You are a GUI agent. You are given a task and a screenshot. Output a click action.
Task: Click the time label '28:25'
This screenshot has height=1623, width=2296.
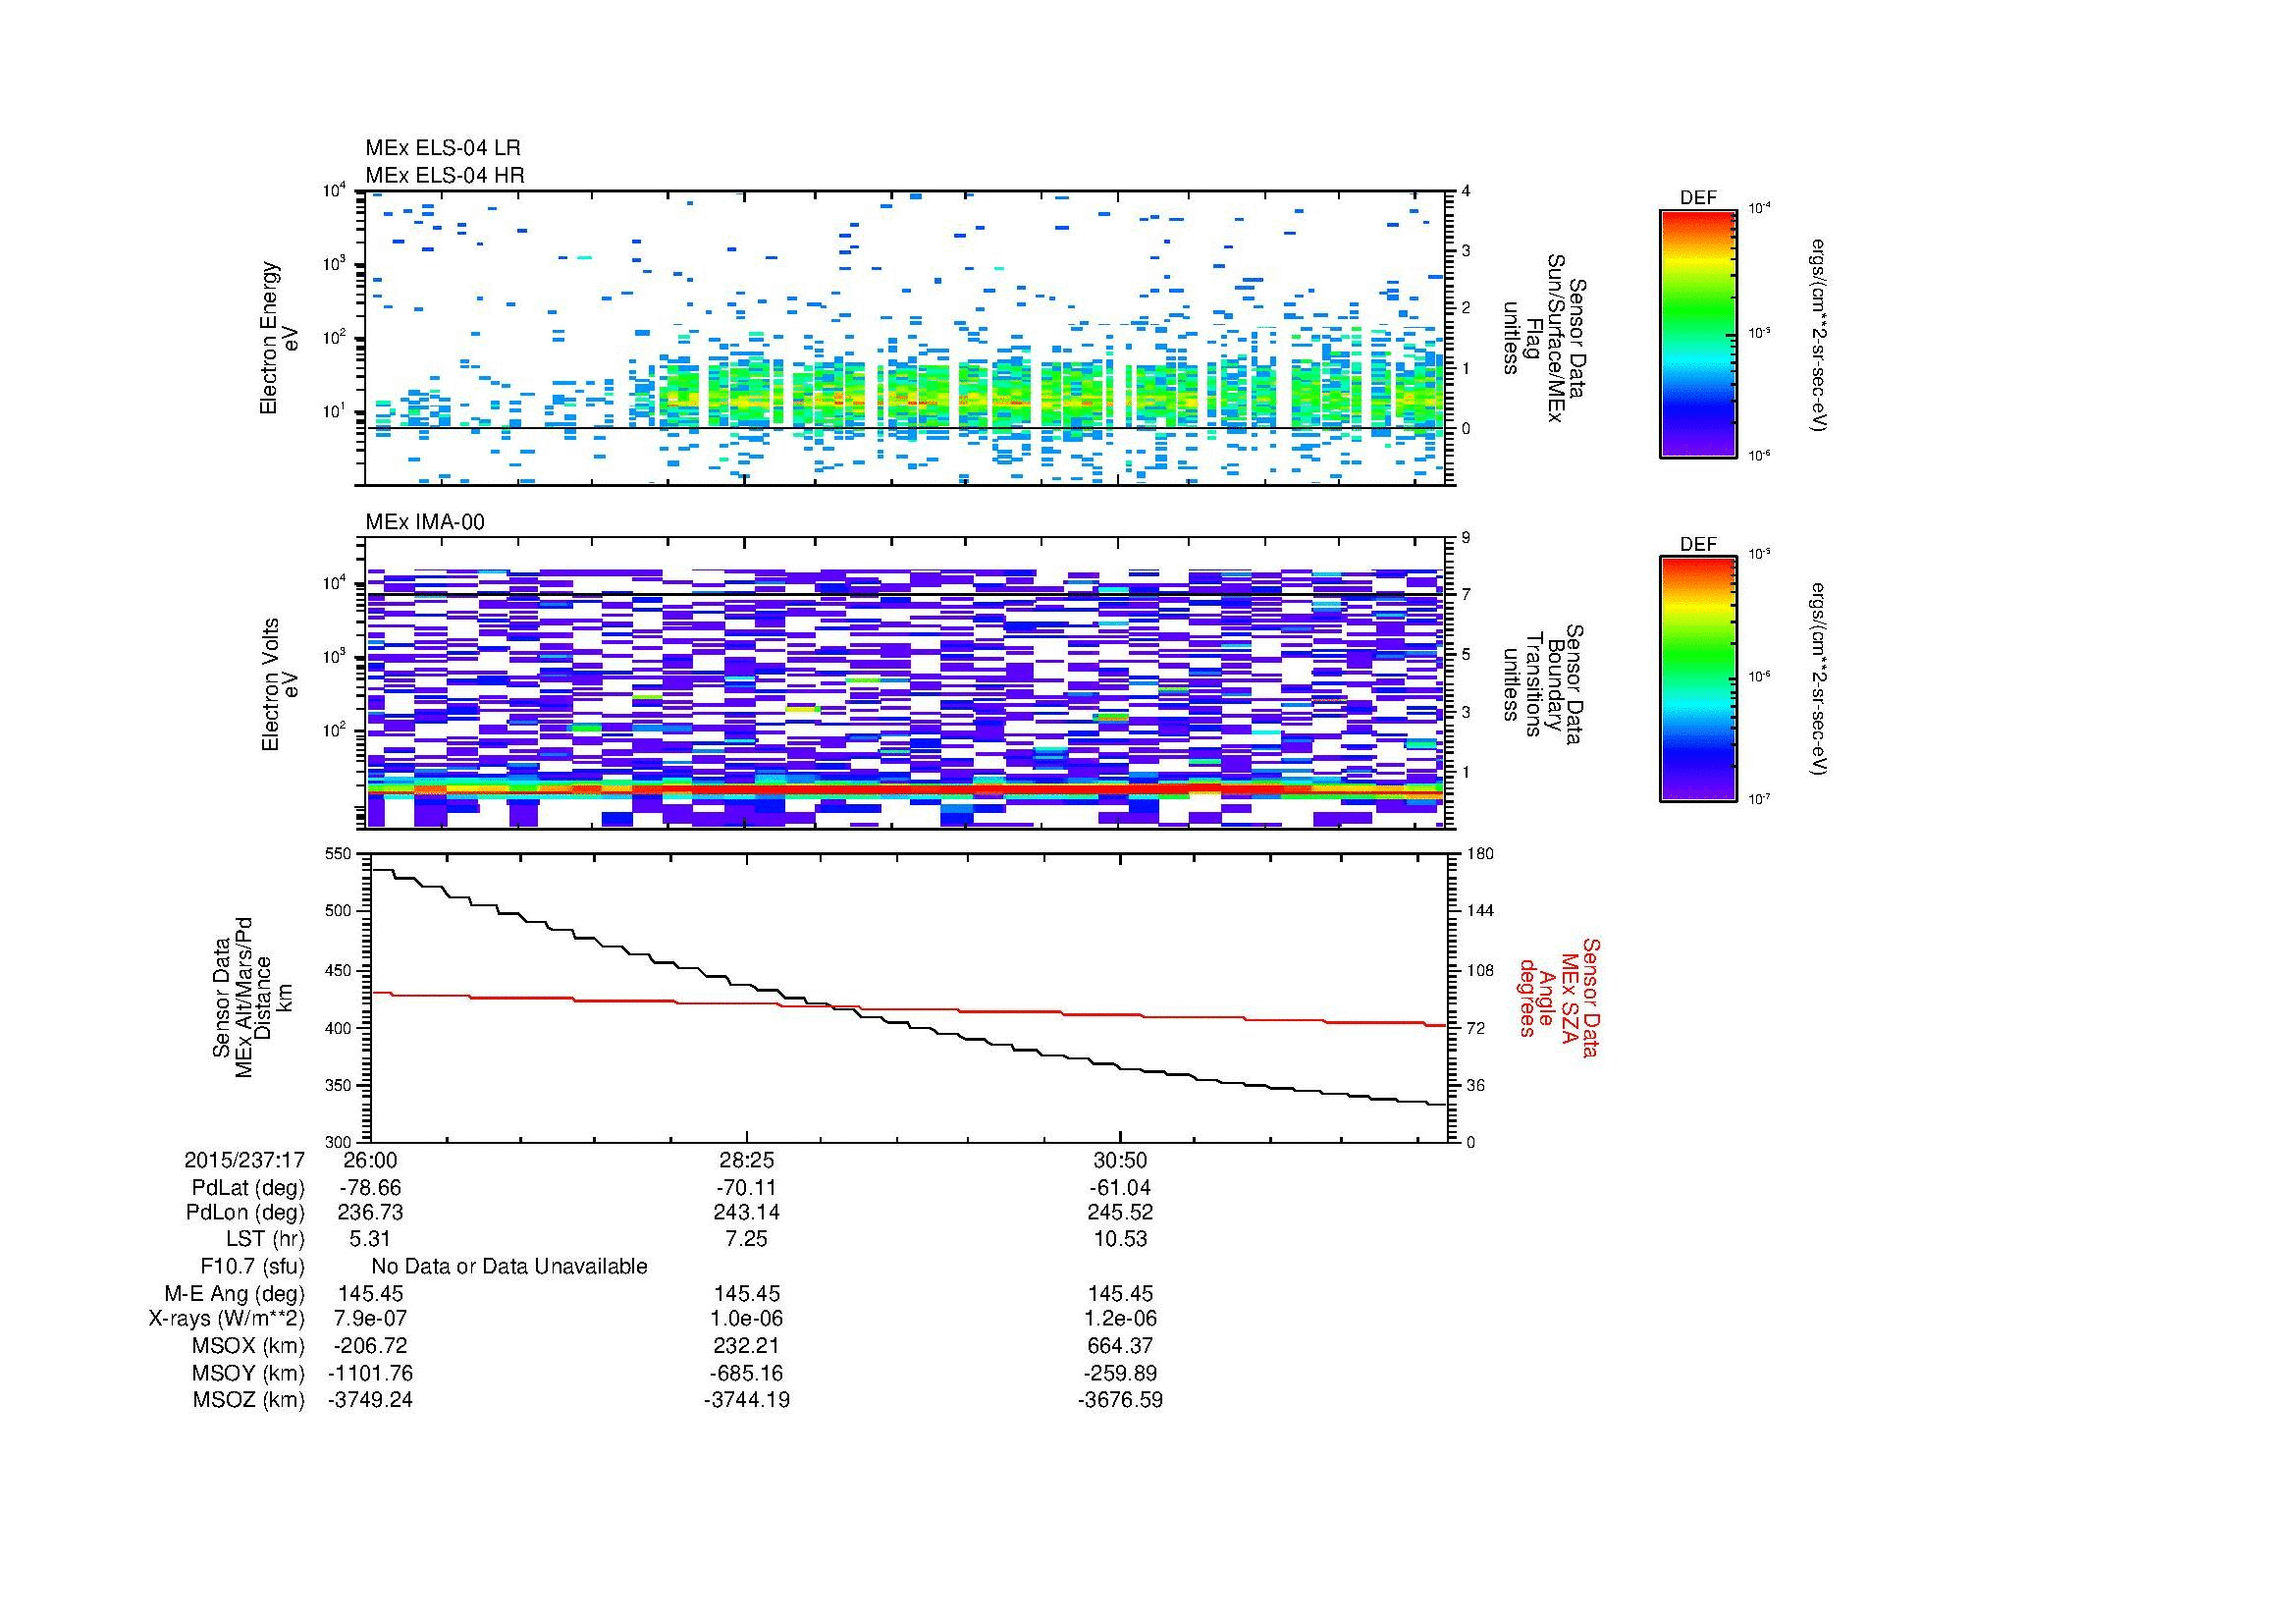pyautogui.click(x=746, y=1161)
